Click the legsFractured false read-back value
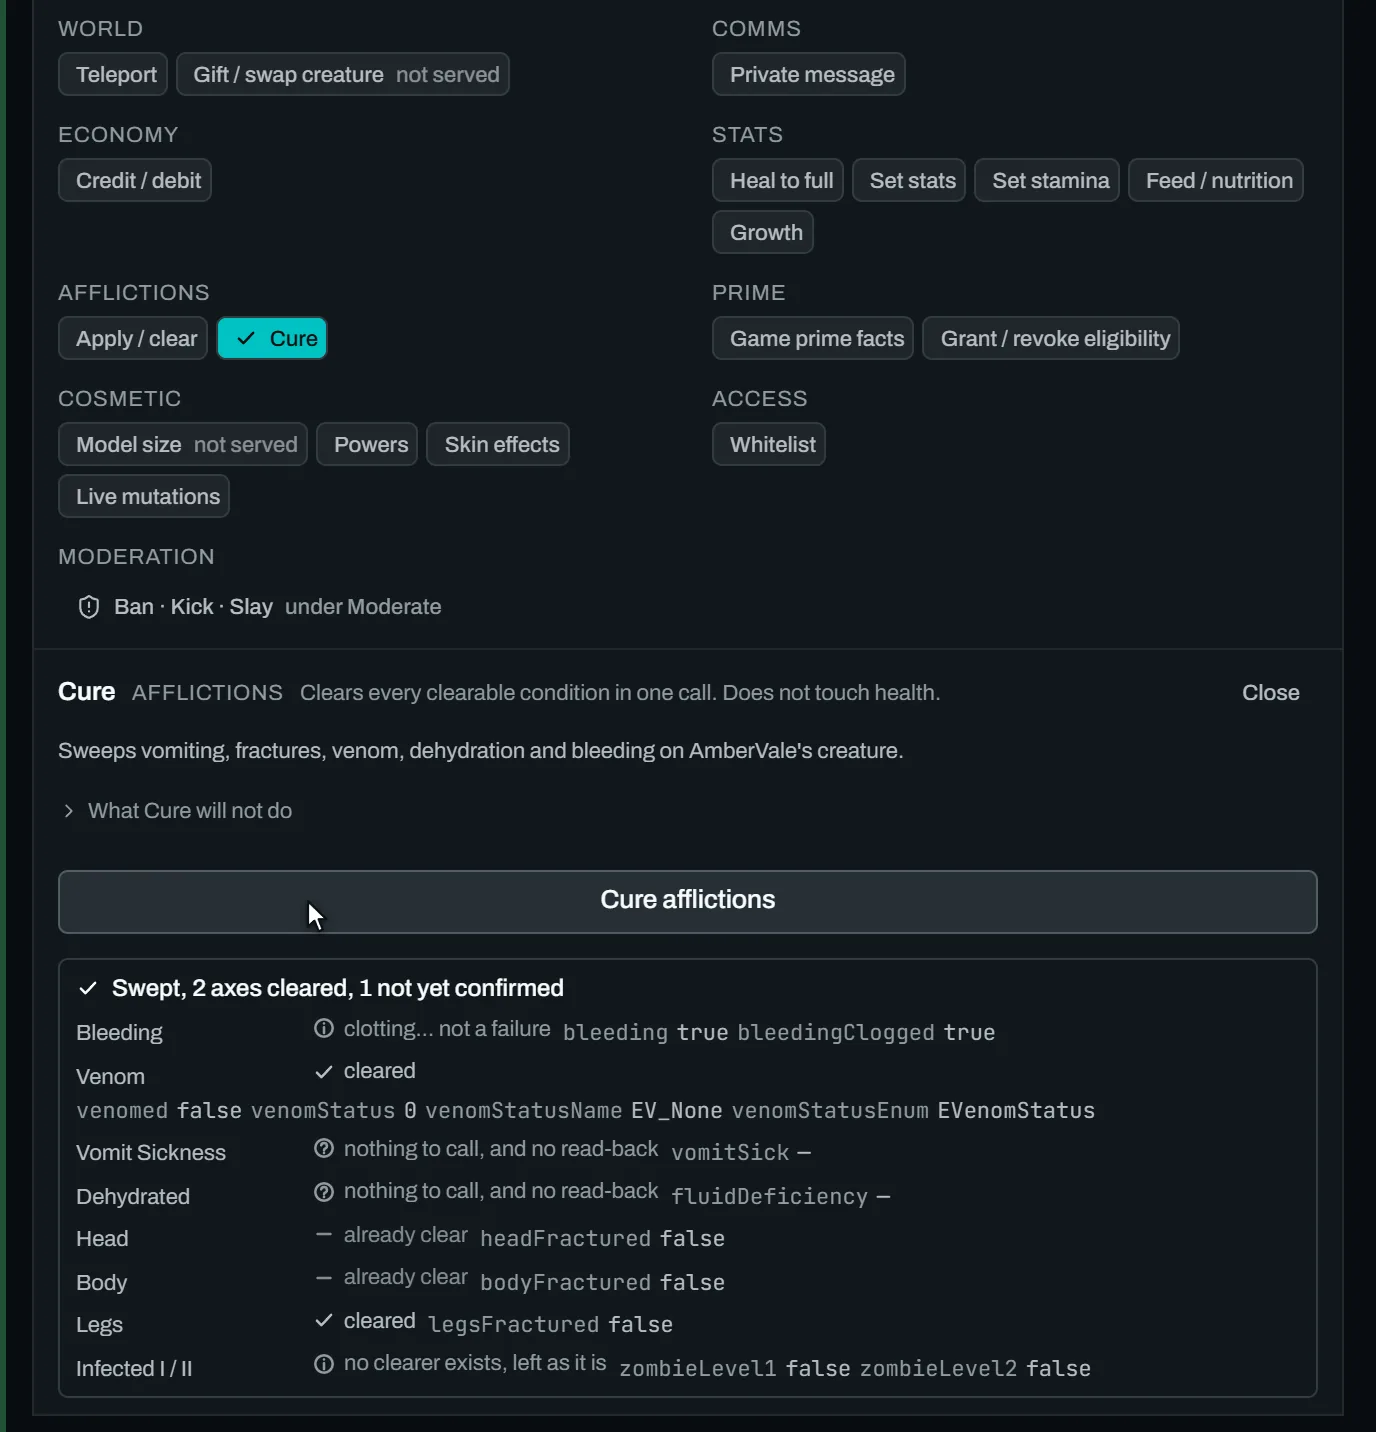 (x=550, y=1325)
